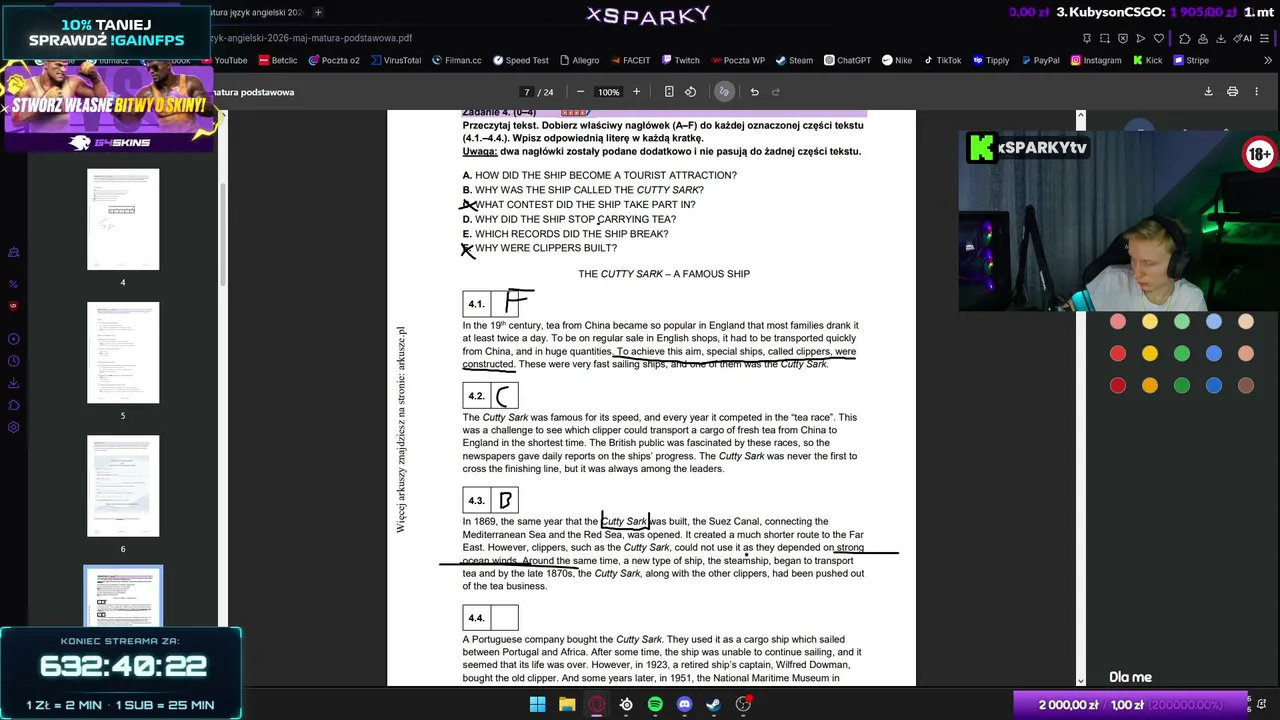Screen dimensions: 1280x720
Task: Open the player icon in browser sidebar
Action: point(14,339)
